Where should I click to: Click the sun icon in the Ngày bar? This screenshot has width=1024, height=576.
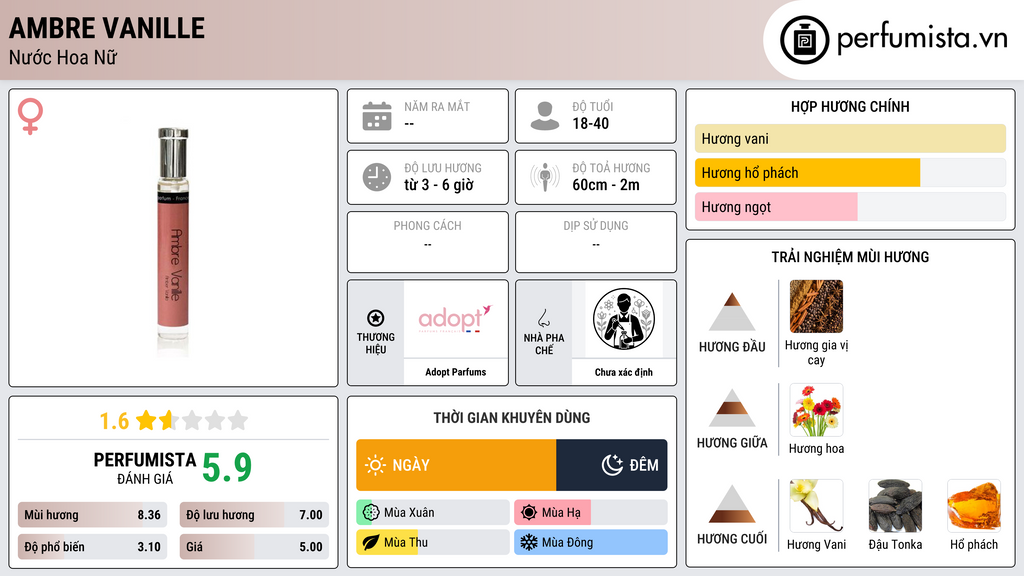(376, 465)
